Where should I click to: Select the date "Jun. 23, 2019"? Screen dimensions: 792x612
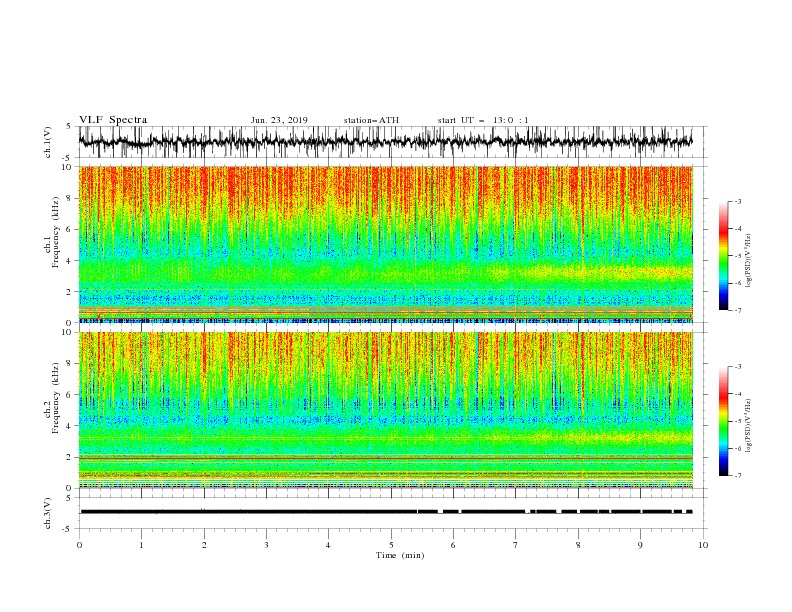pyautogui.click(x=279, y=120)
